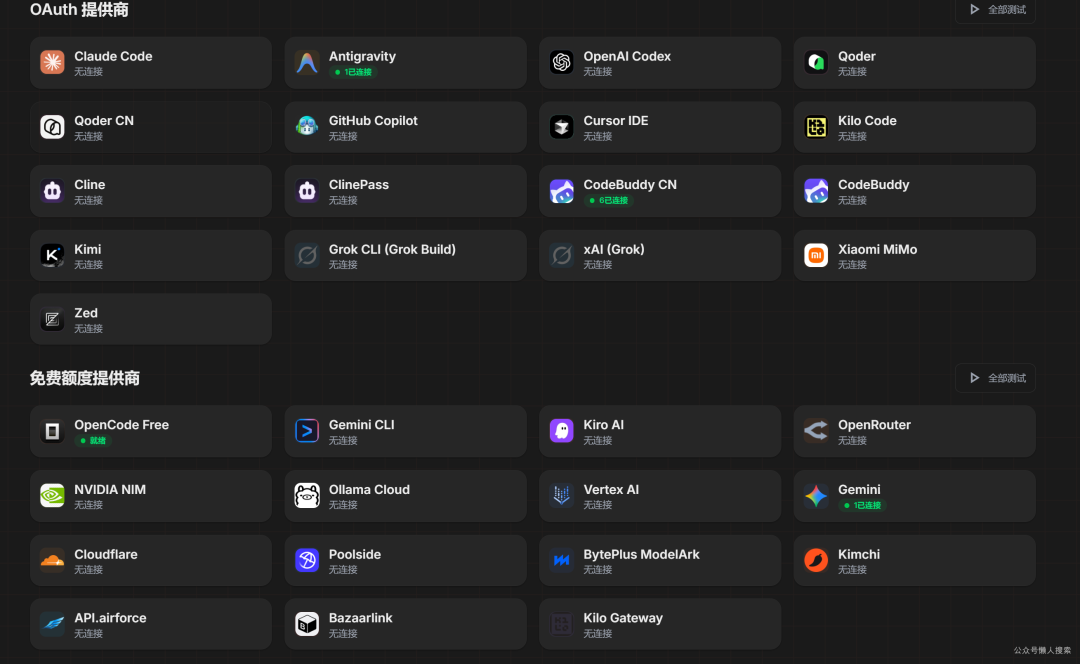Open the xAI (Grok) icon

click(561, 256)
